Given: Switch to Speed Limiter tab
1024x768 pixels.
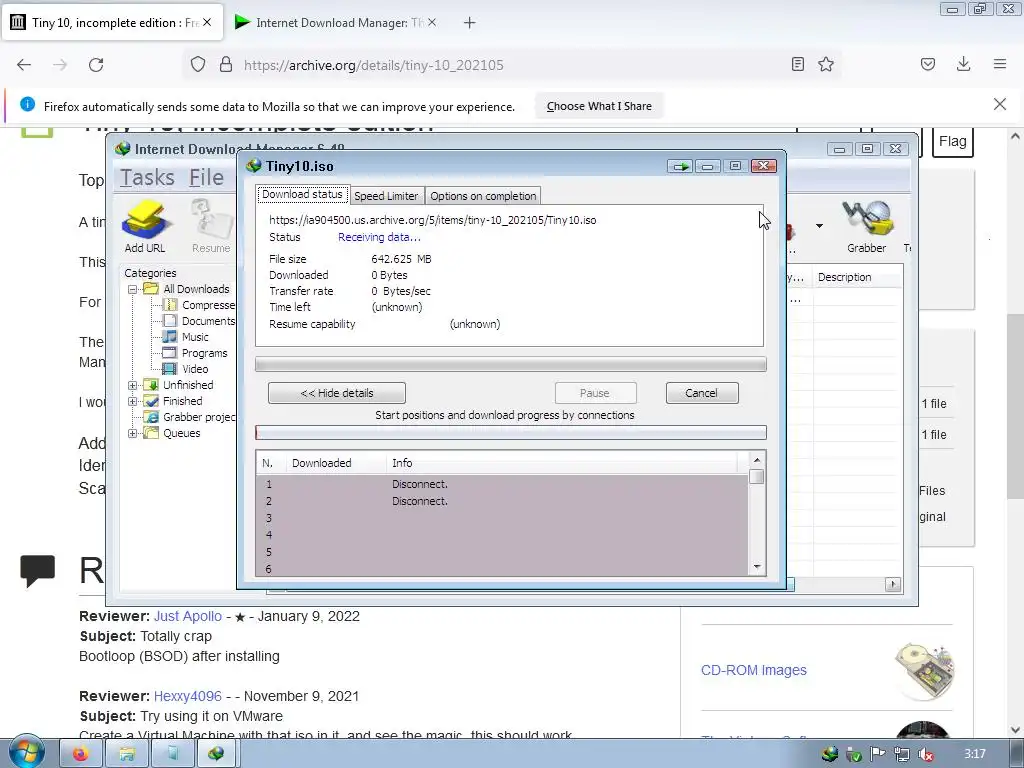Looking at the screenshot, I should point(386,196).
